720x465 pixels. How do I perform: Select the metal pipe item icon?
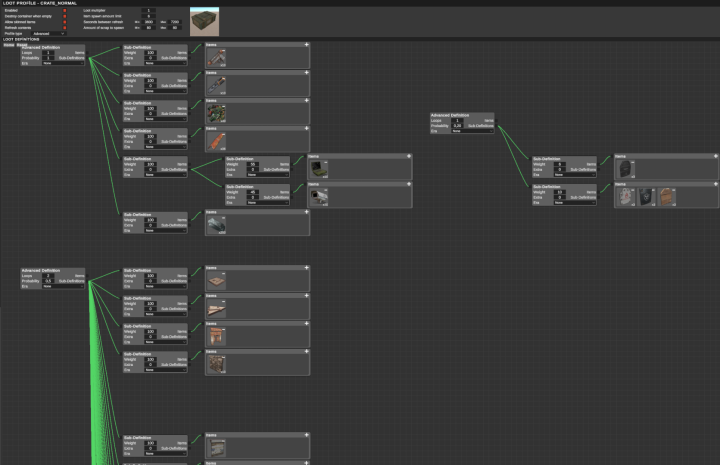tap(216, 225)
